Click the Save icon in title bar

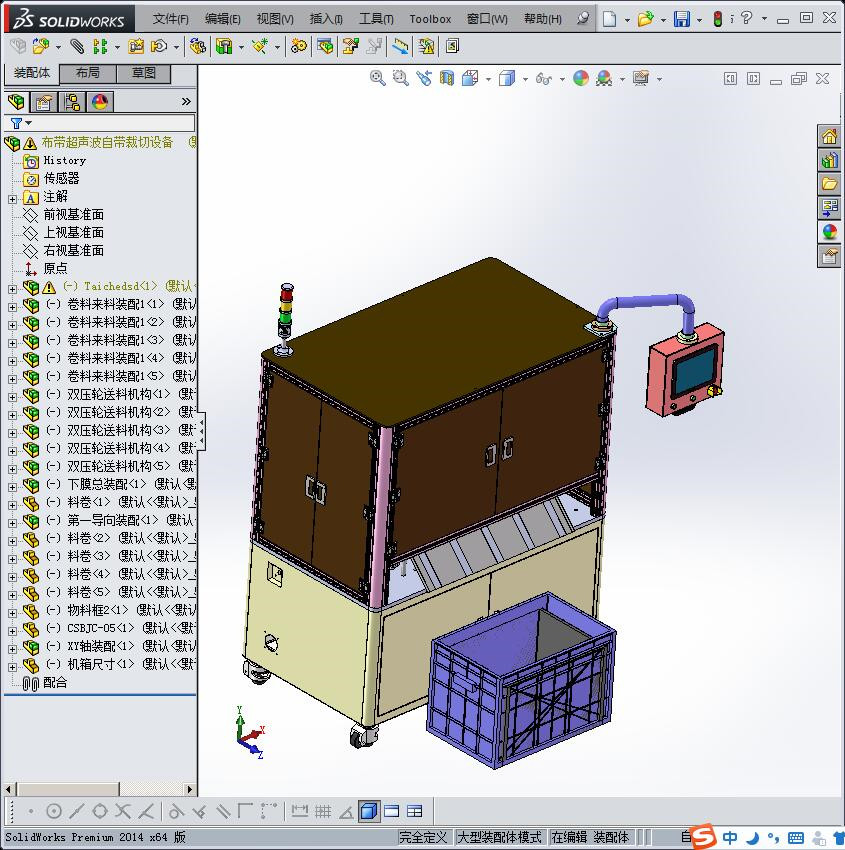(681, 19)
